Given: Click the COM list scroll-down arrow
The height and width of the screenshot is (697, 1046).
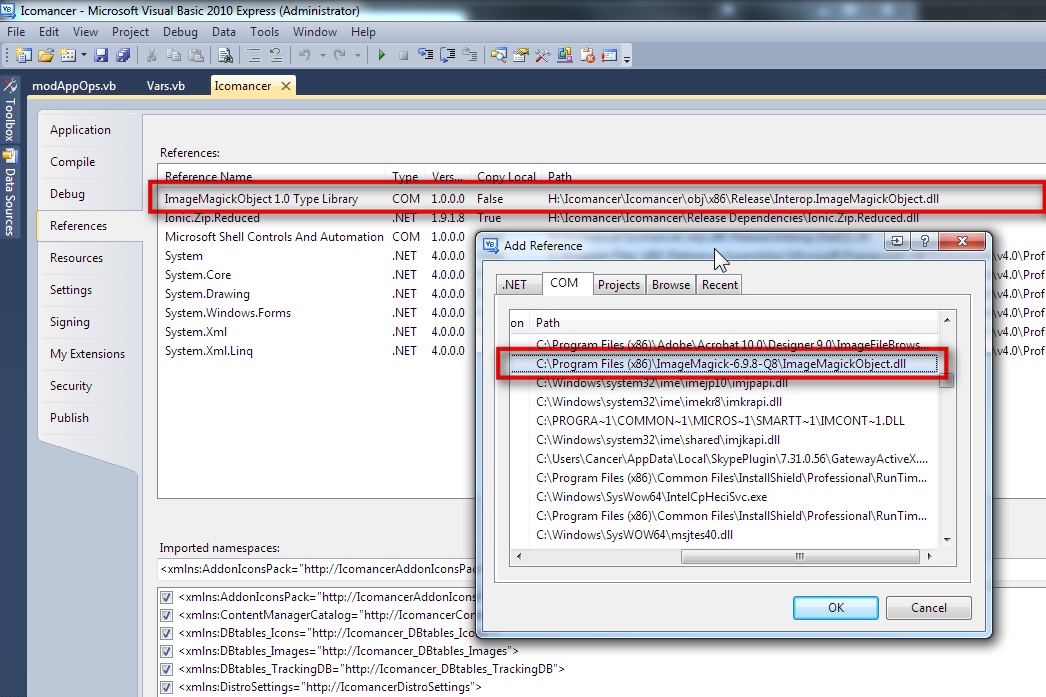Looking at the screenshot, I should (x=947, y=540).
